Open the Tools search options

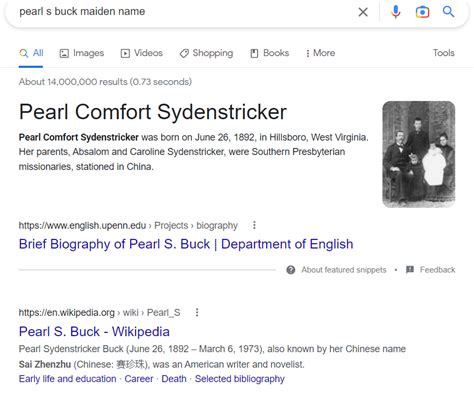(443, 53)
